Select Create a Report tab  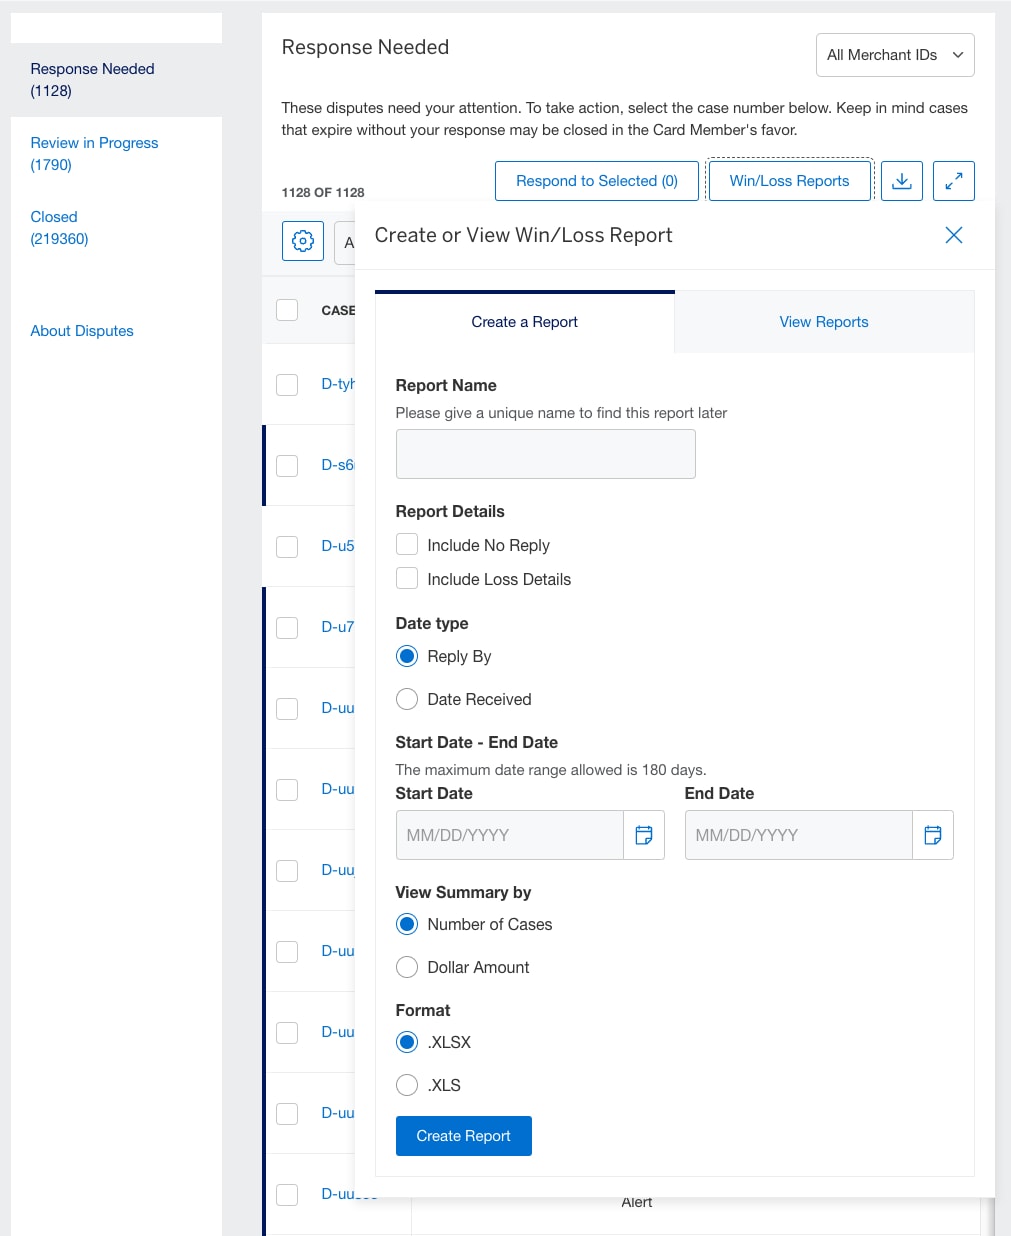click(524, 322)
